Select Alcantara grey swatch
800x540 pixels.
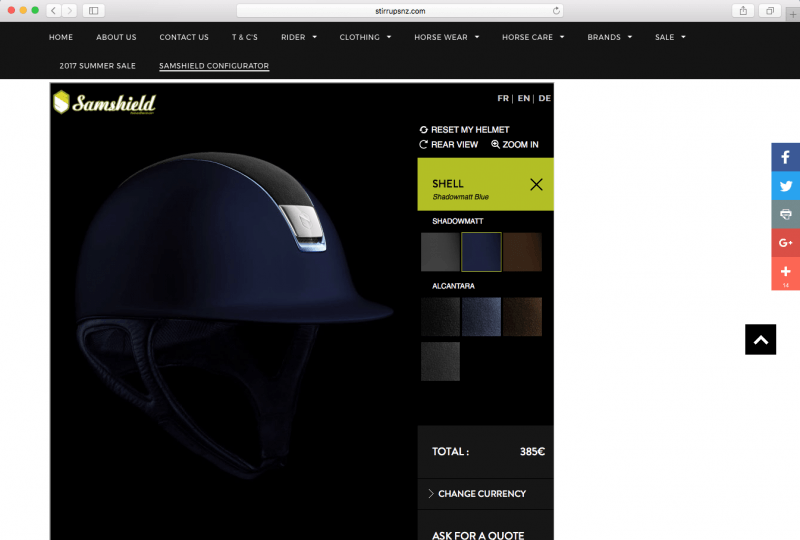[x=440, y=361]
